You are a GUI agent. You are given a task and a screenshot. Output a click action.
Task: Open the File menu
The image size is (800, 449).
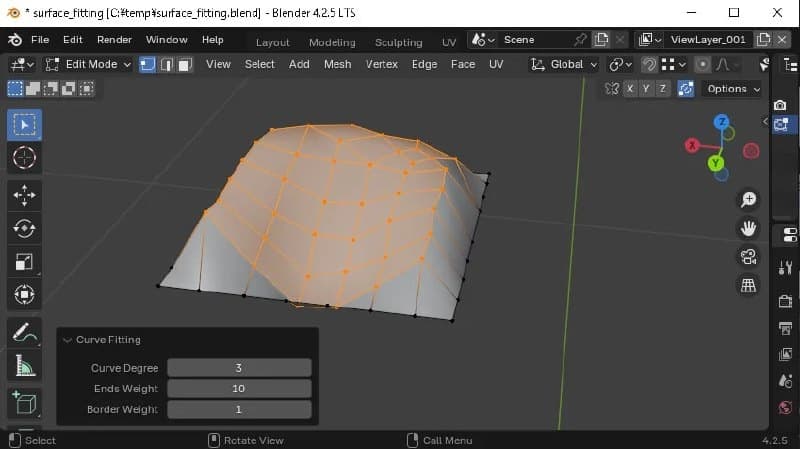pos(40,40)
